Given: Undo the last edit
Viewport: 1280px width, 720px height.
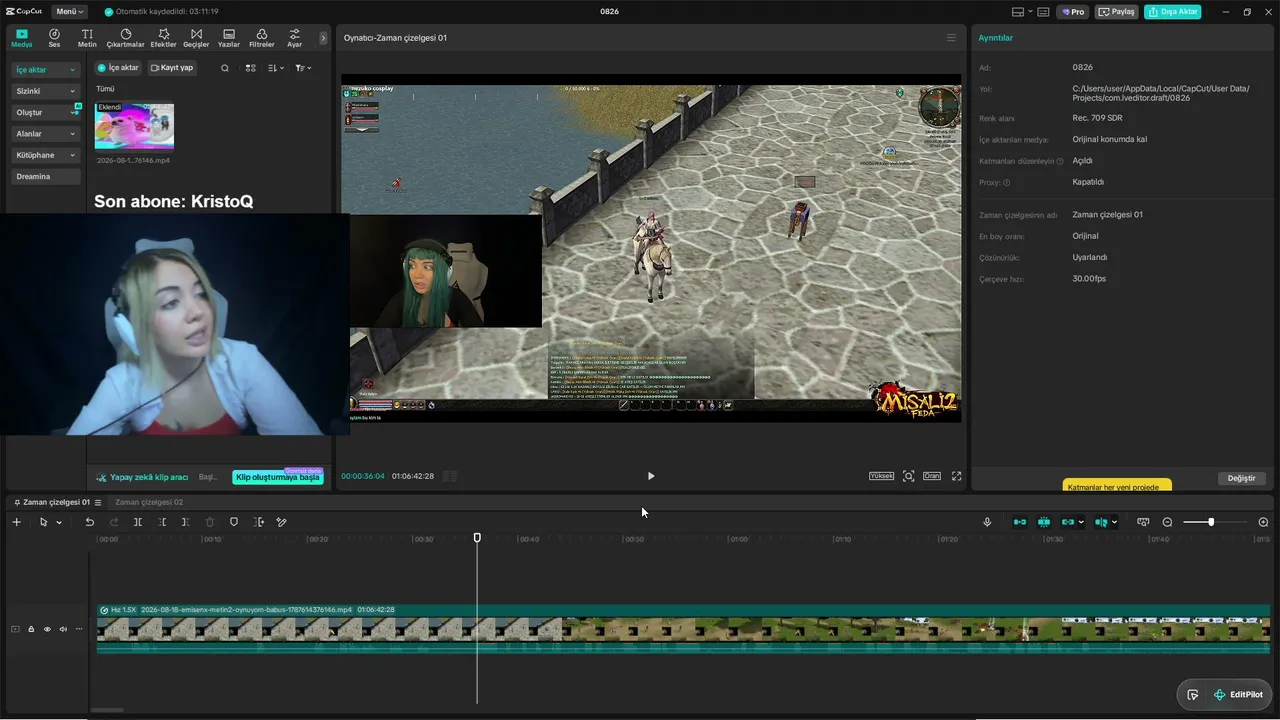Looking at the screenshot, I should pyautogui.click(x=89, y=522).
